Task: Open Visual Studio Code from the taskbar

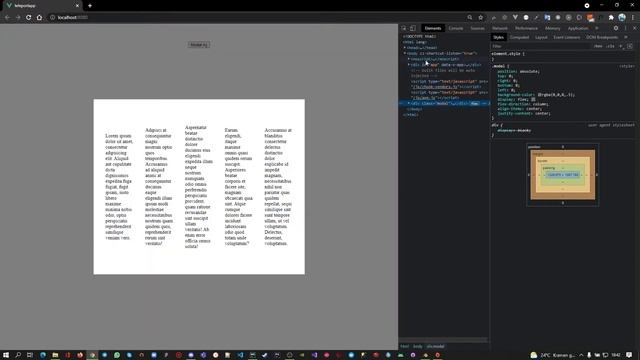Action: (240, 355)
